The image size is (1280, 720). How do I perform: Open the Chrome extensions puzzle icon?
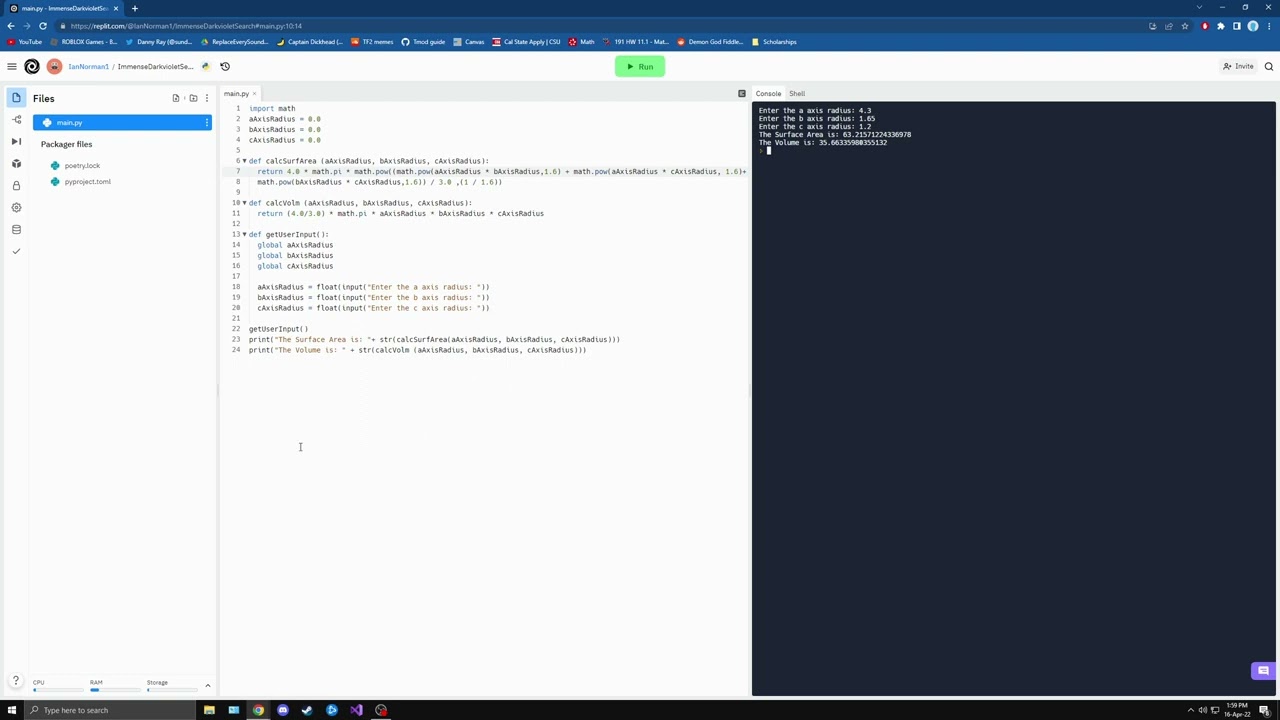click(1221, 26)
